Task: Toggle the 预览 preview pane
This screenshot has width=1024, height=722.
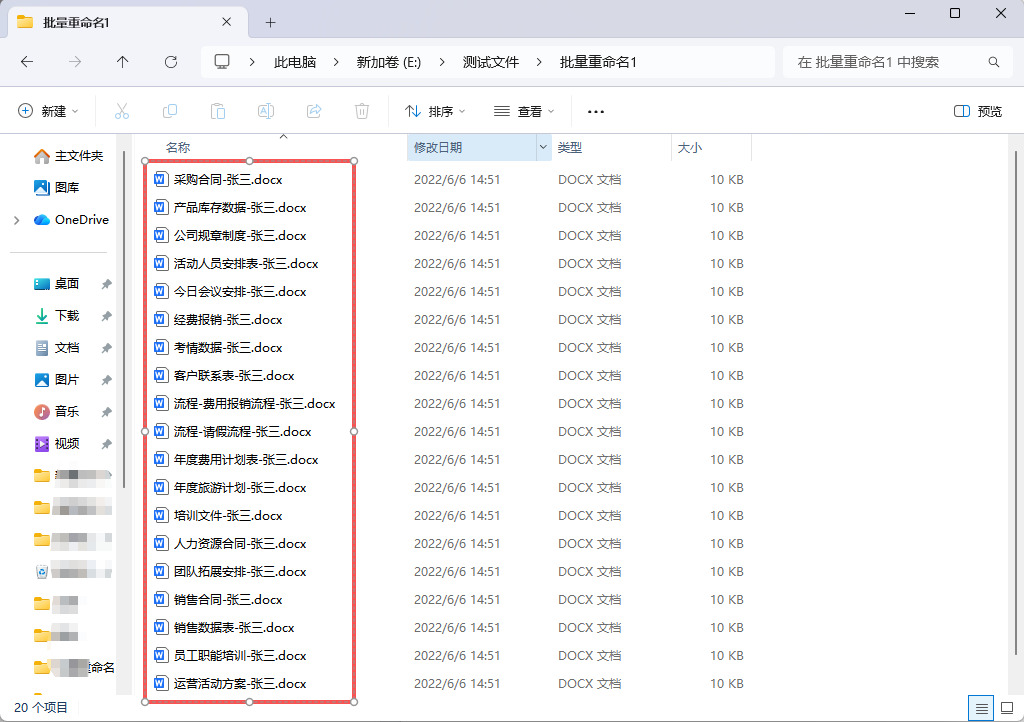Action: pos(978,111)
